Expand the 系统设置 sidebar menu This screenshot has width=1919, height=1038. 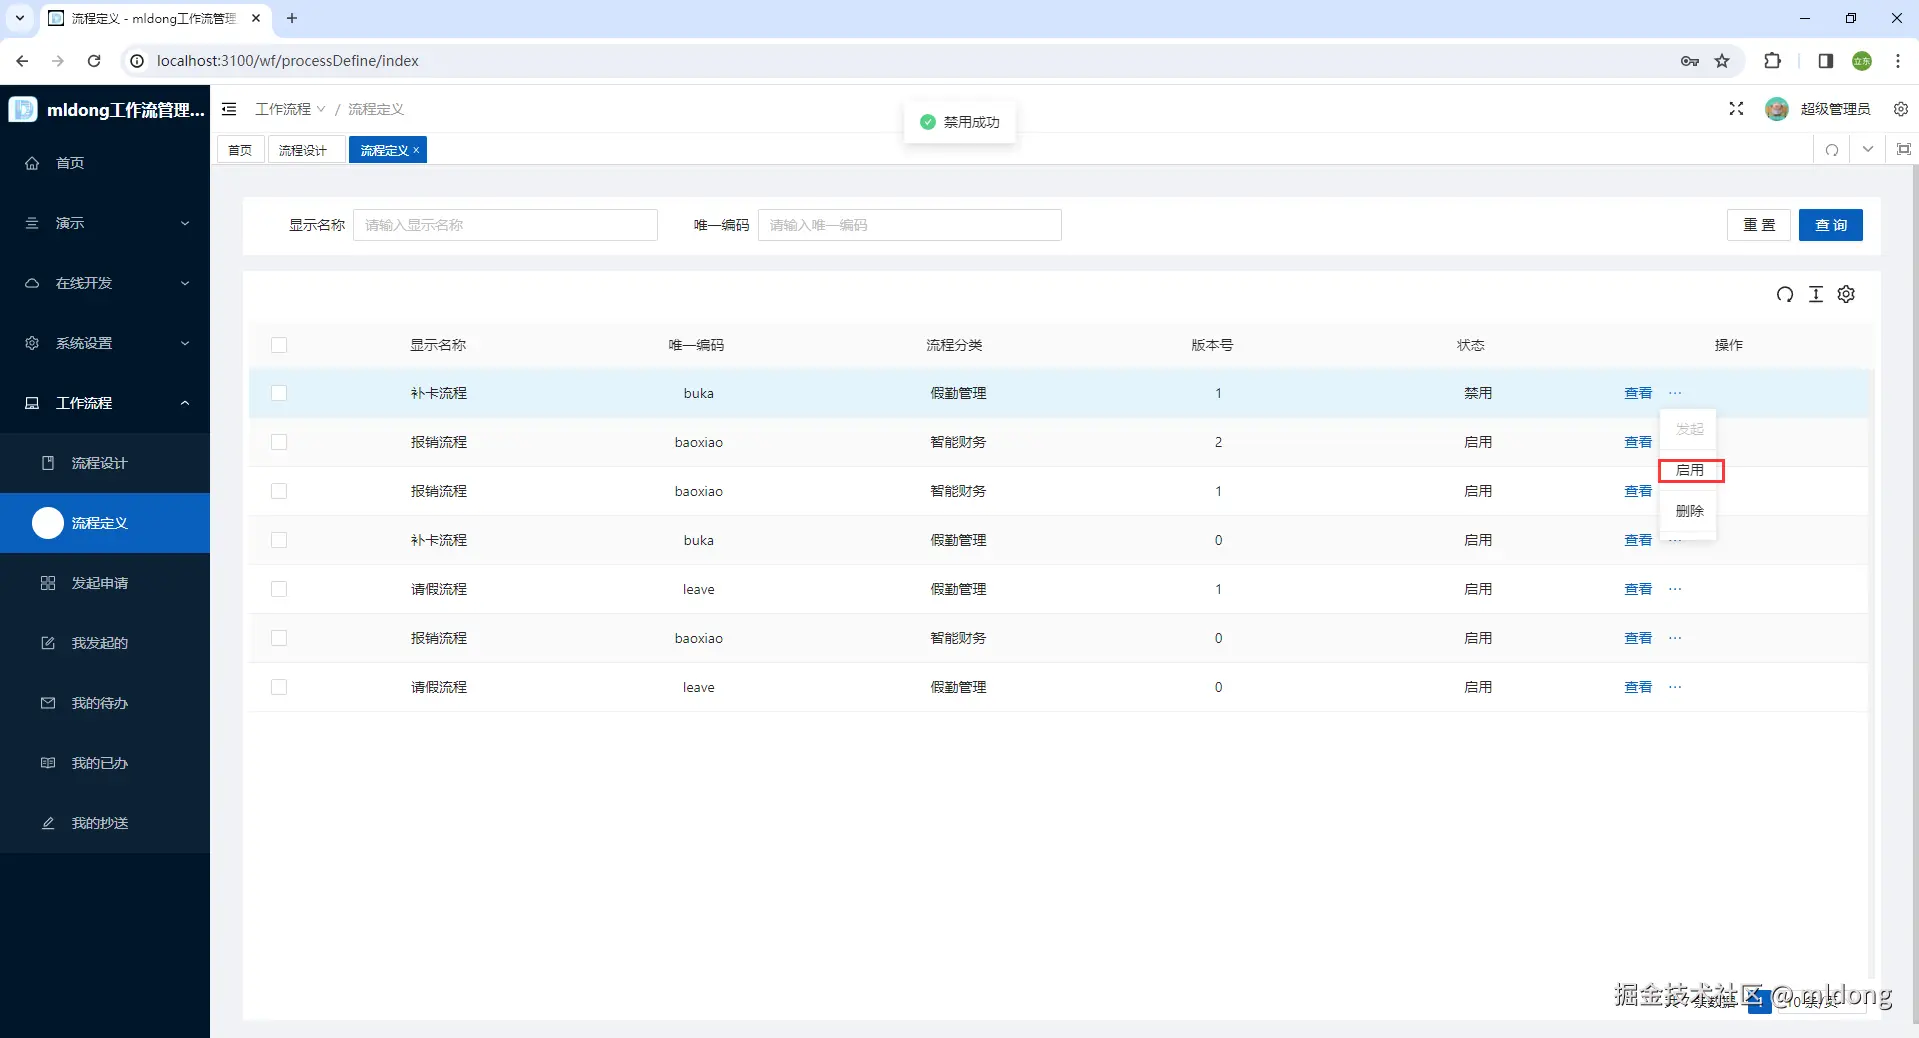(x=105, y=343)
